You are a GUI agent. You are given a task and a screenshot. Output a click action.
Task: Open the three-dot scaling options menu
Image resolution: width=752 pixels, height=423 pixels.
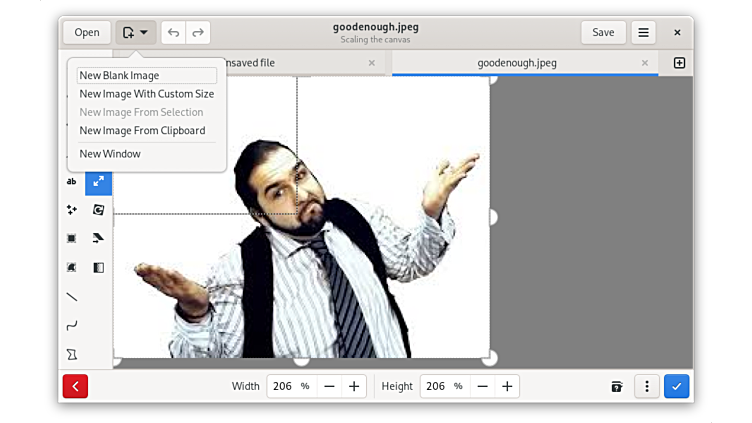[x=647, y=386]
